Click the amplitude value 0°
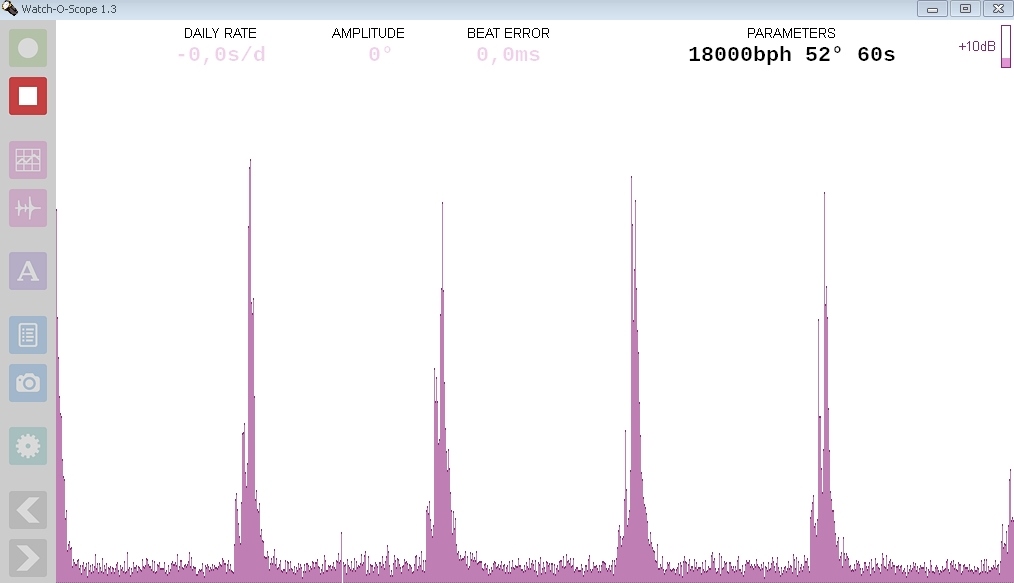The height and width of the screenshot is (583, 1014). click(x=380, y=55)
